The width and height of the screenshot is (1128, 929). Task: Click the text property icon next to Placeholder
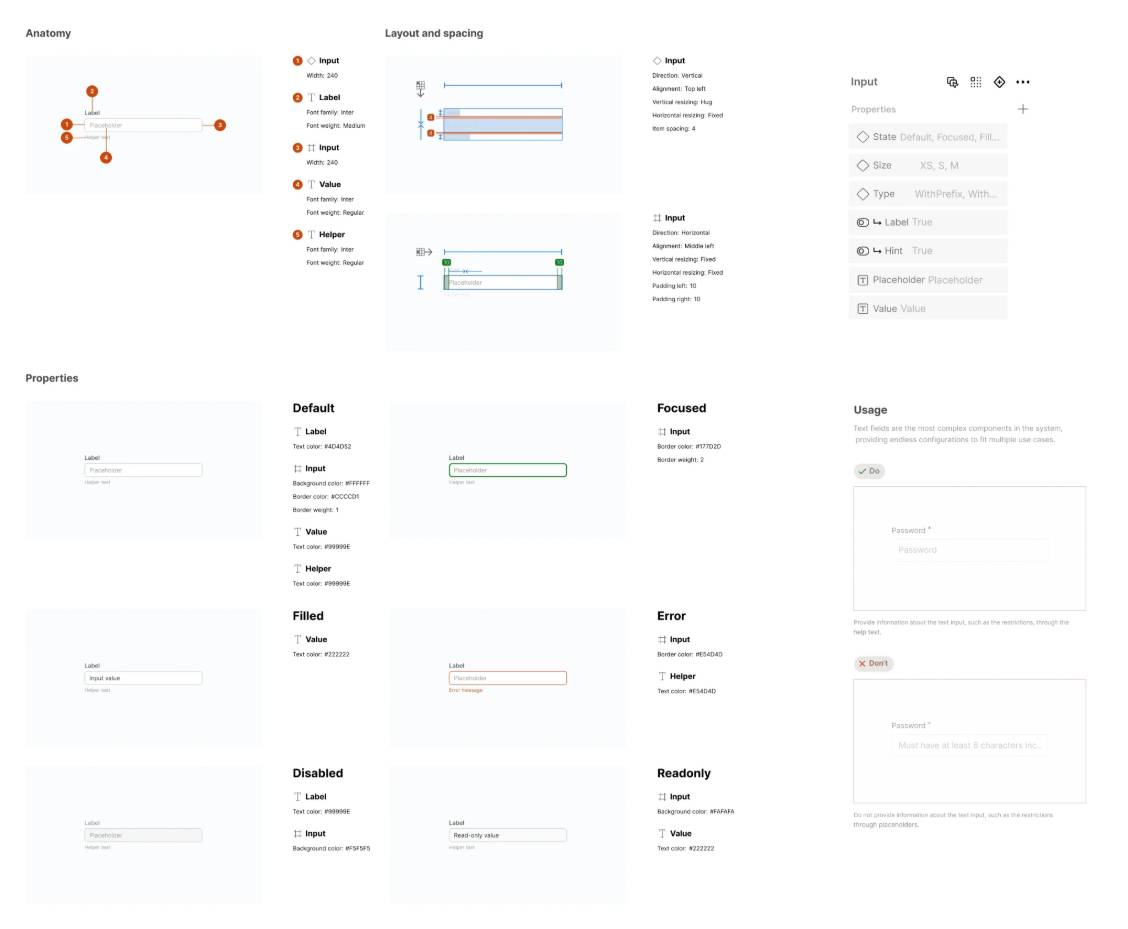point(863,280)
